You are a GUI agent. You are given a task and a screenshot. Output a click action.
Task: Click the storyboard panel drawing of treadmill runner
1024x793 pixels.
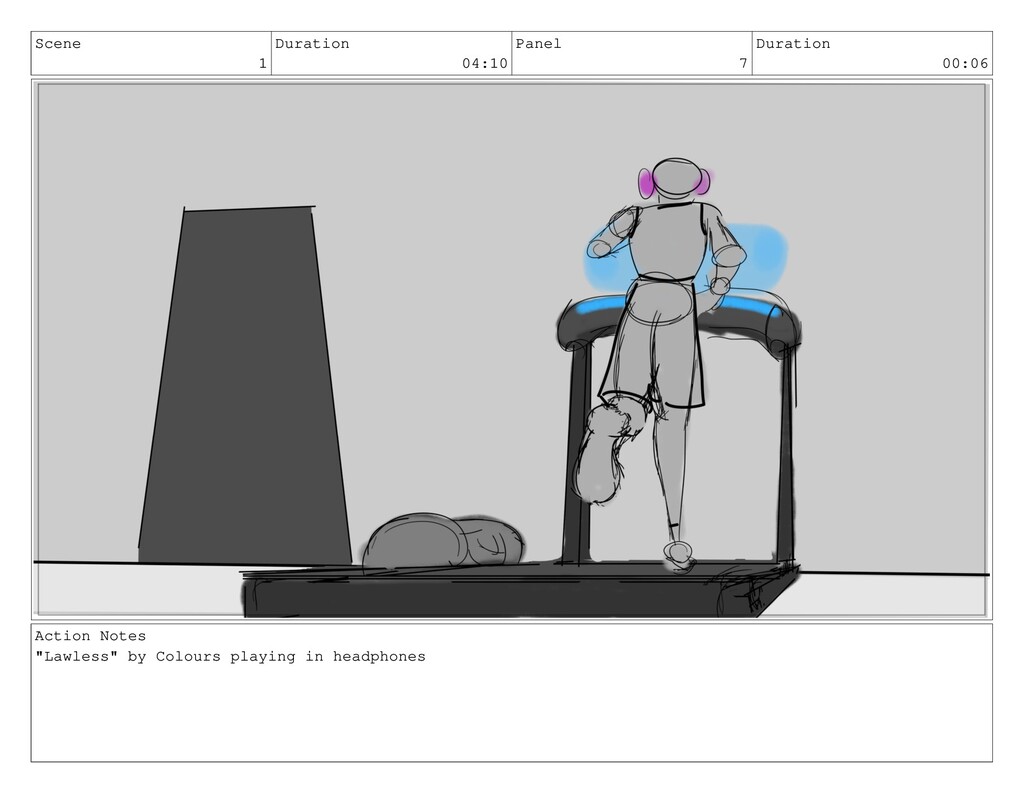pos(511,349)
